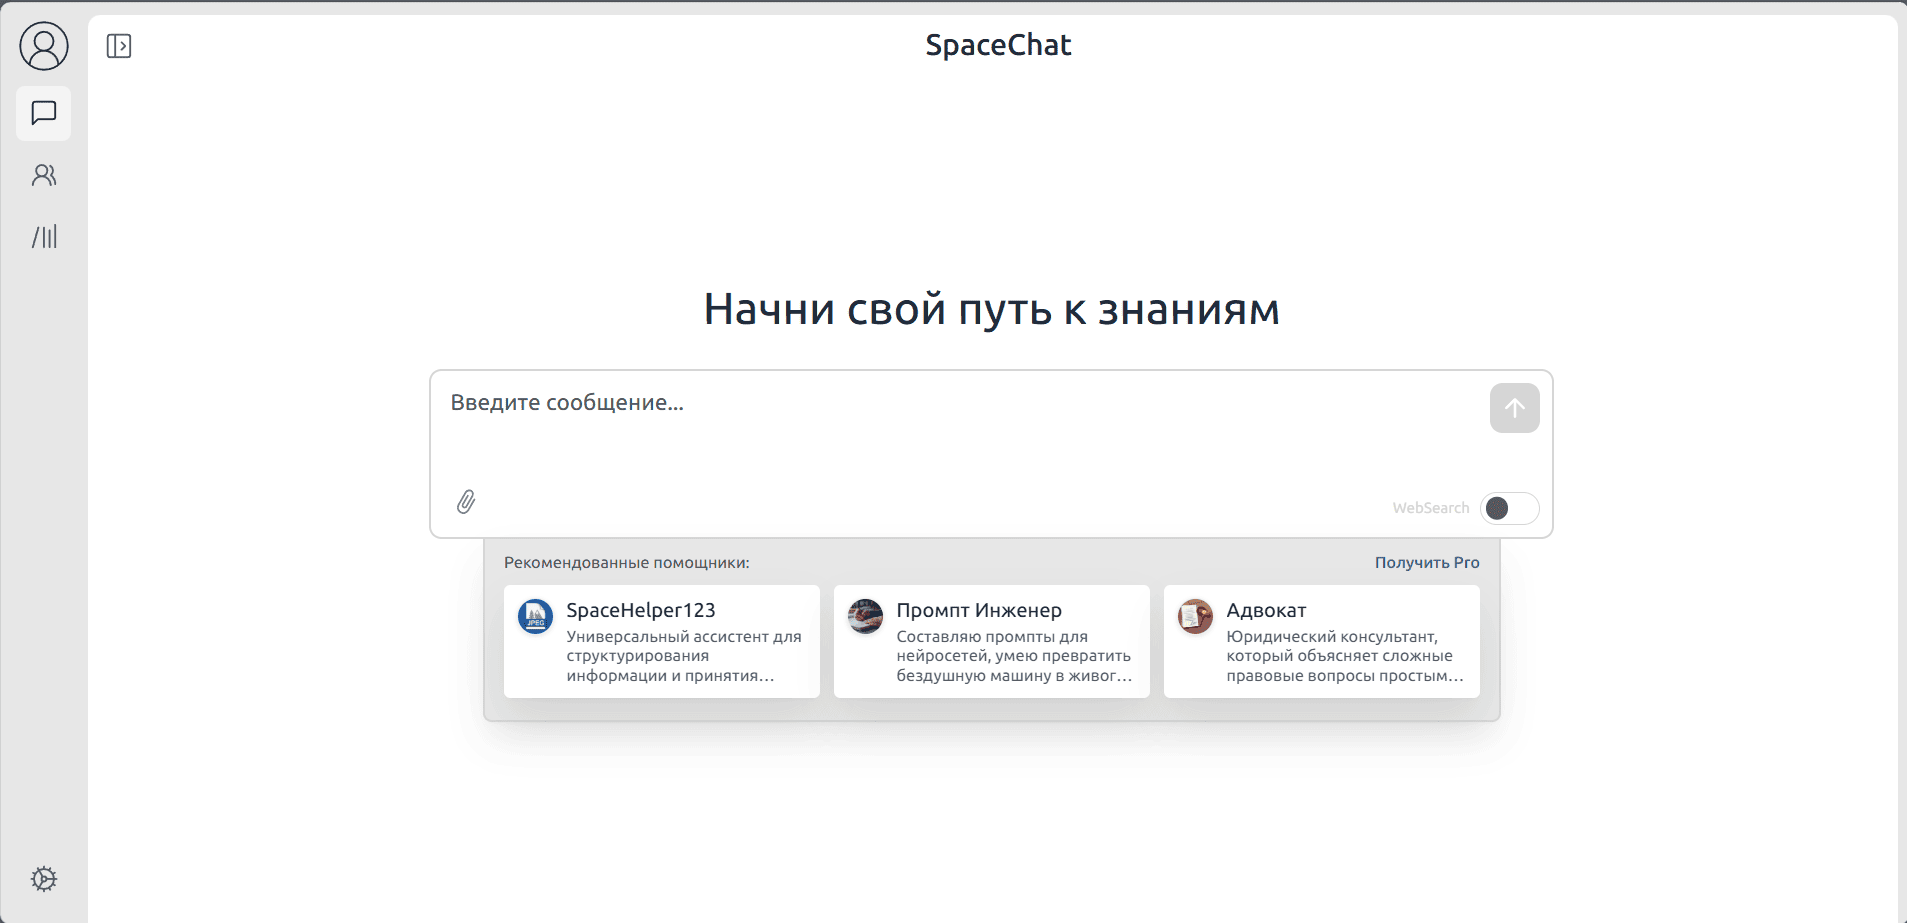Viewport: 1907px width, 923px height.
Task: Choose the Промпт Инженер assistant card
Action: 991,641
